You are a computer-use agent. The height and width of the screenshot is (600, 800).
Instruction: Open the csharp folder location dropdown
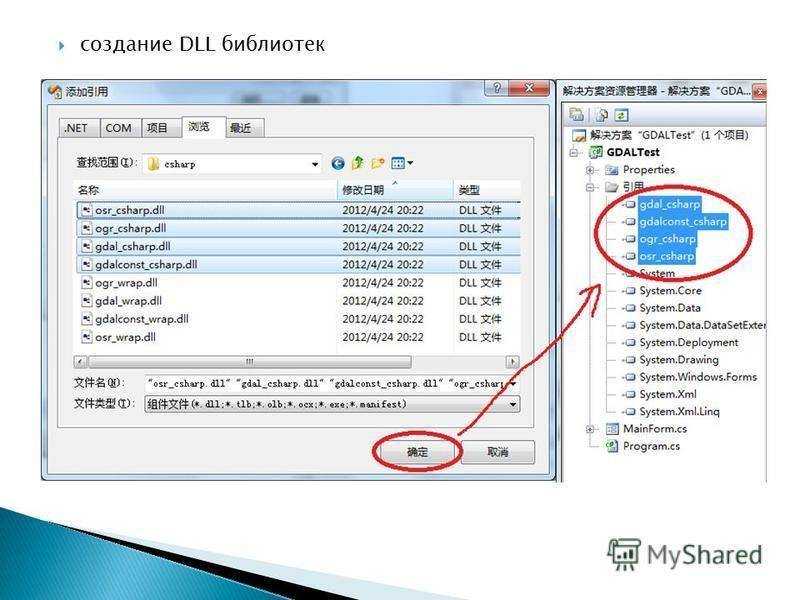click(315, 164)
